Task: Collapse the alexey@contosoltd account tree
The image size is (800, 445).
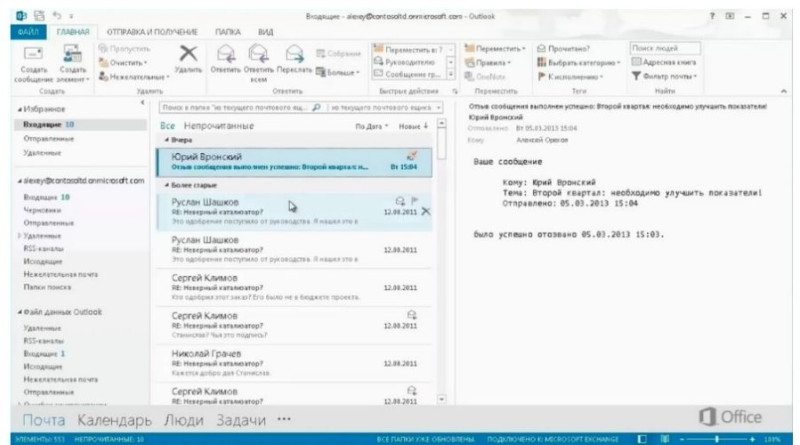Action: click(19, 181)
